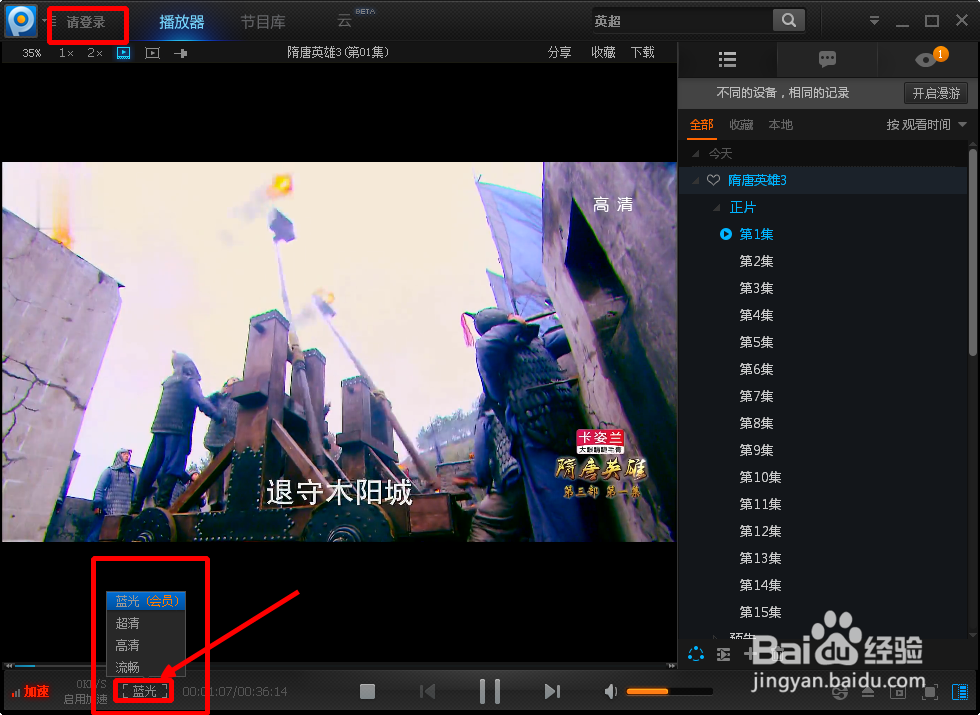Screen dimensions: 980x715
Task: Toggle the highlighted fit-to-window video mode icon
Action: 124,53
